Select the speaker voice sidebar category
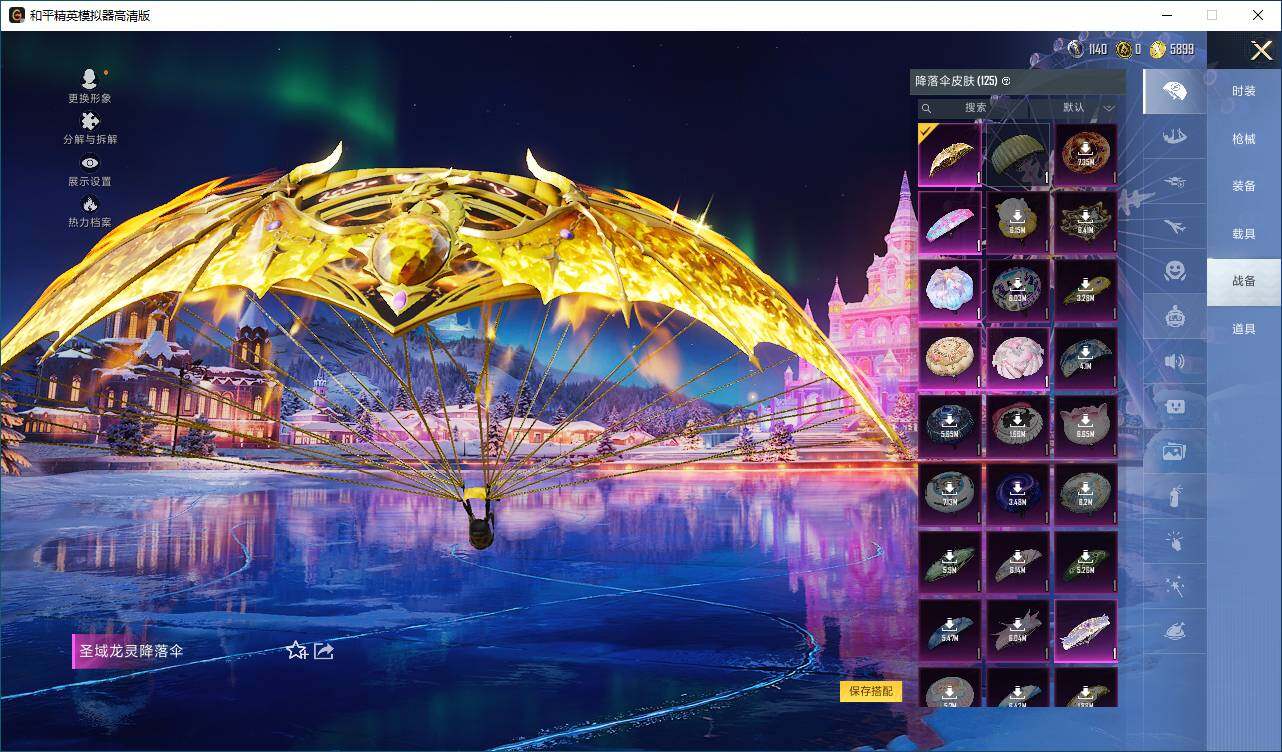This screenshot has width=1282, height=752. point(1174,362)
